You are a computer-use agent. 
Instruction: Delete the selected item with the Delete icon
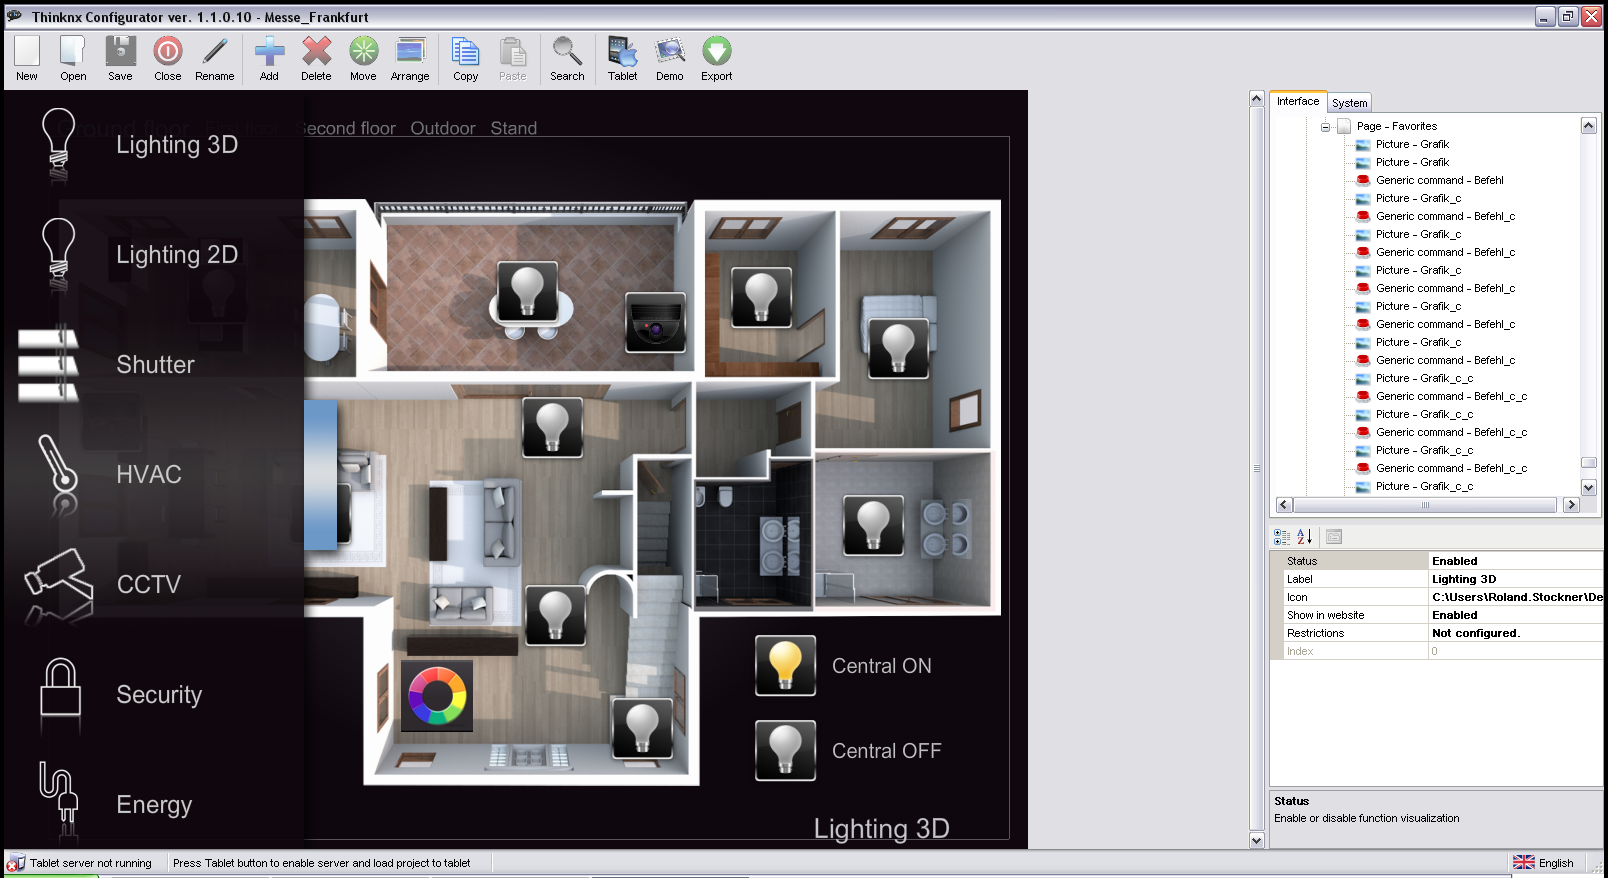316,58
